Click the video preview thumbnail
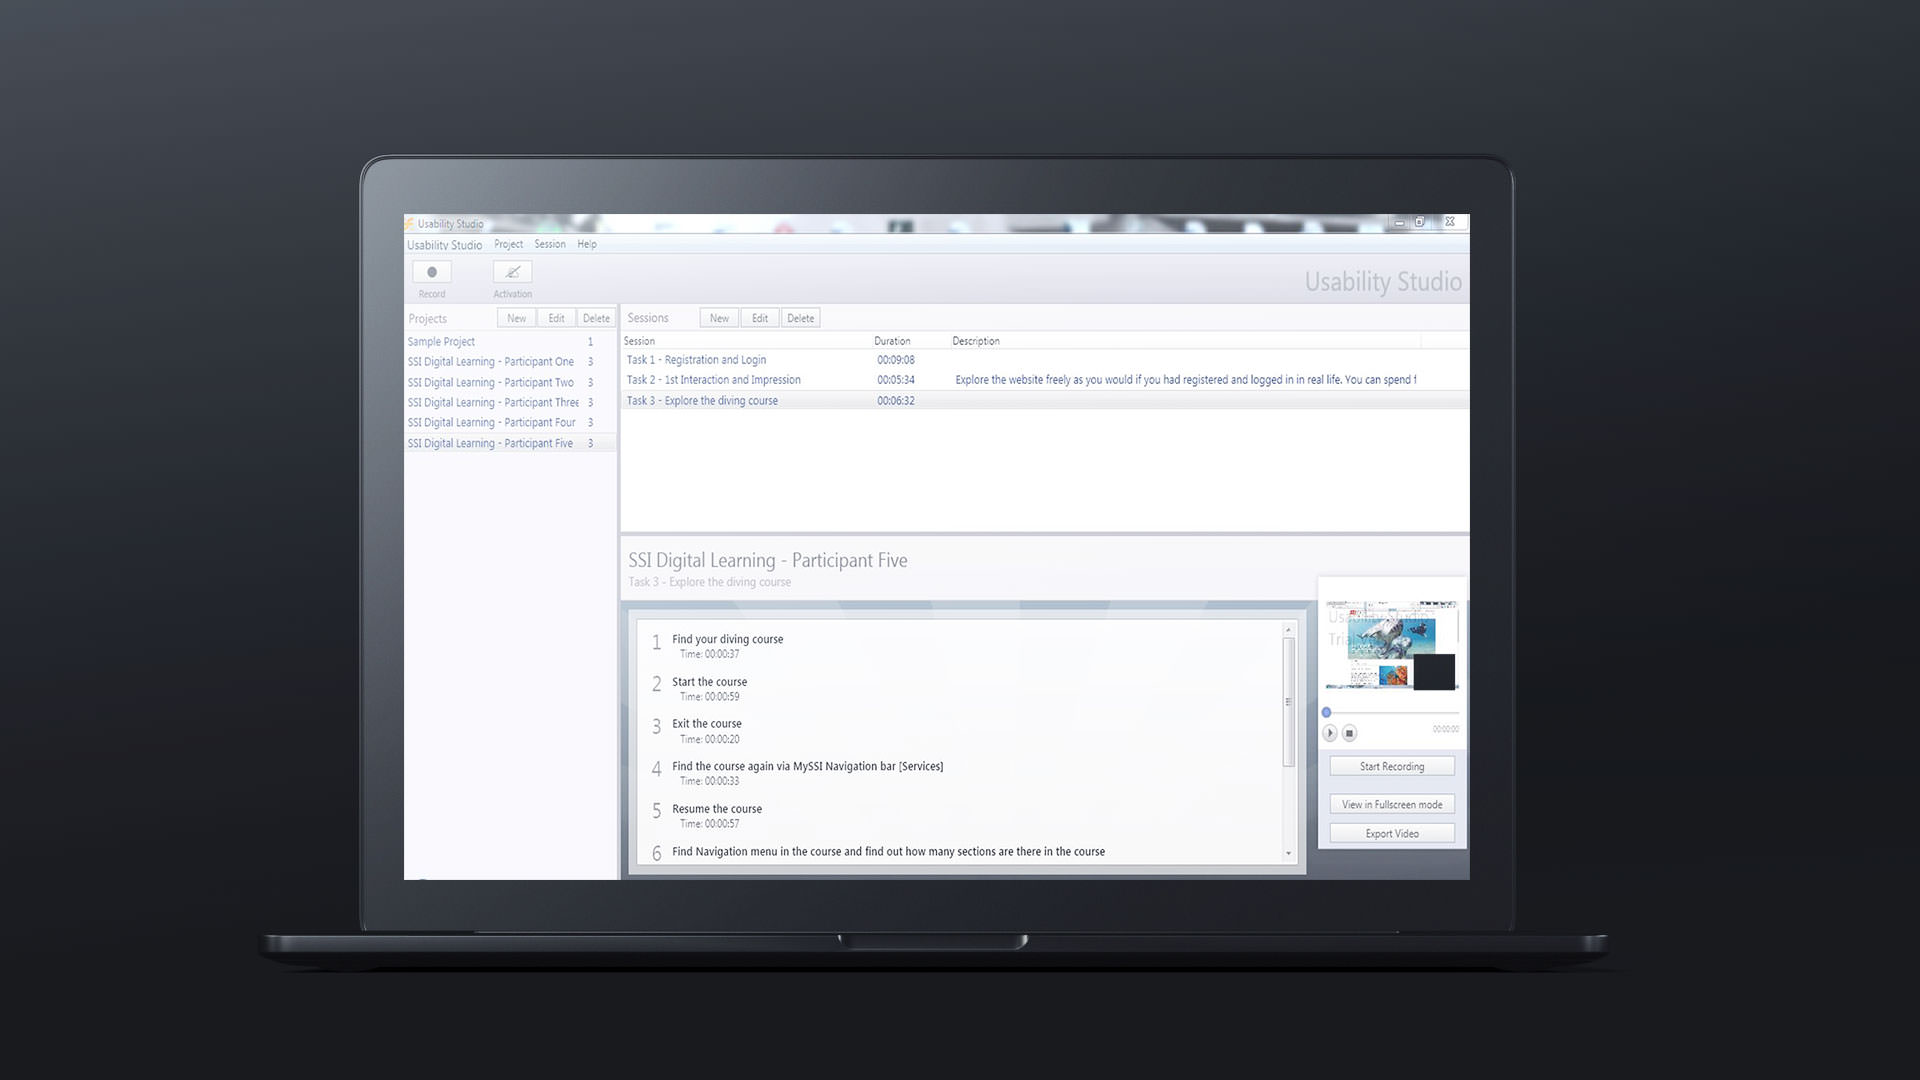The height and width of the screenshot is (1080, 1920). tap(1391, 645)
